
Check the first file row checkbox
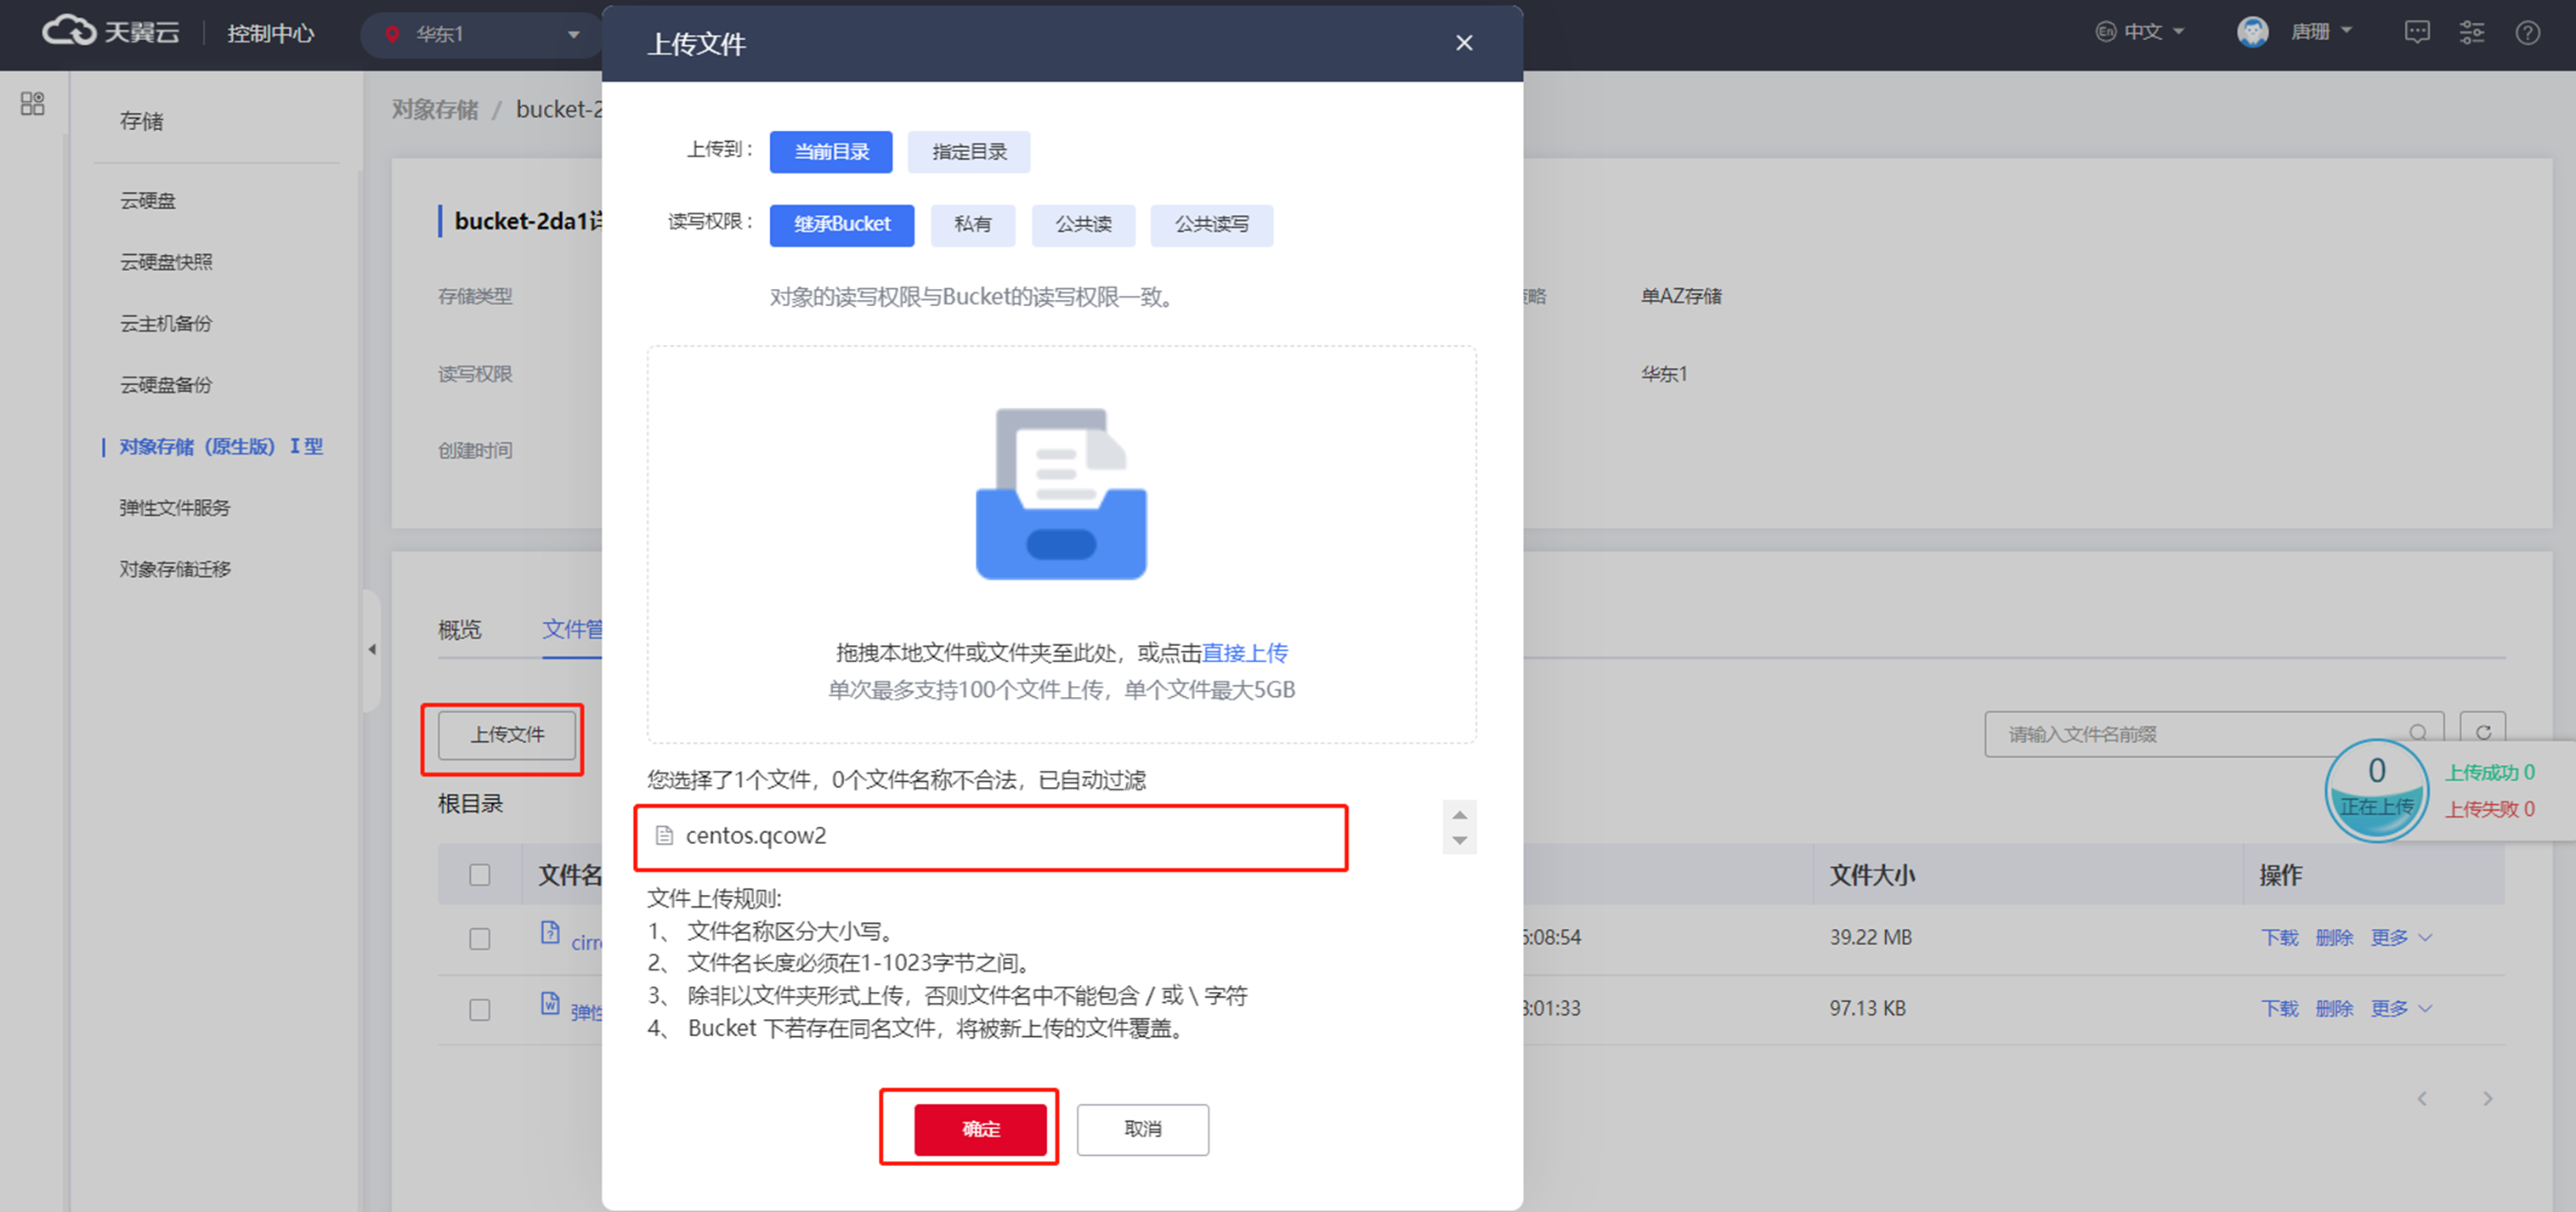(480, 938)
